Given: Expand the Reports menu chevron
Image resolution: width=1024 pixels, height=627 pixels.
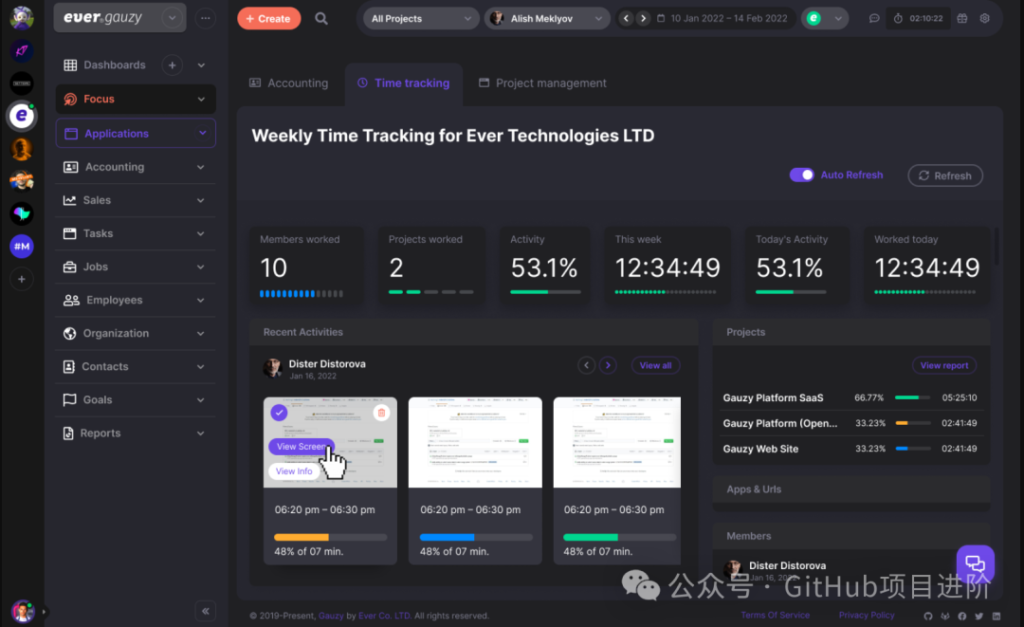Looking at the screenshot, I should click(x=200, y=433).
